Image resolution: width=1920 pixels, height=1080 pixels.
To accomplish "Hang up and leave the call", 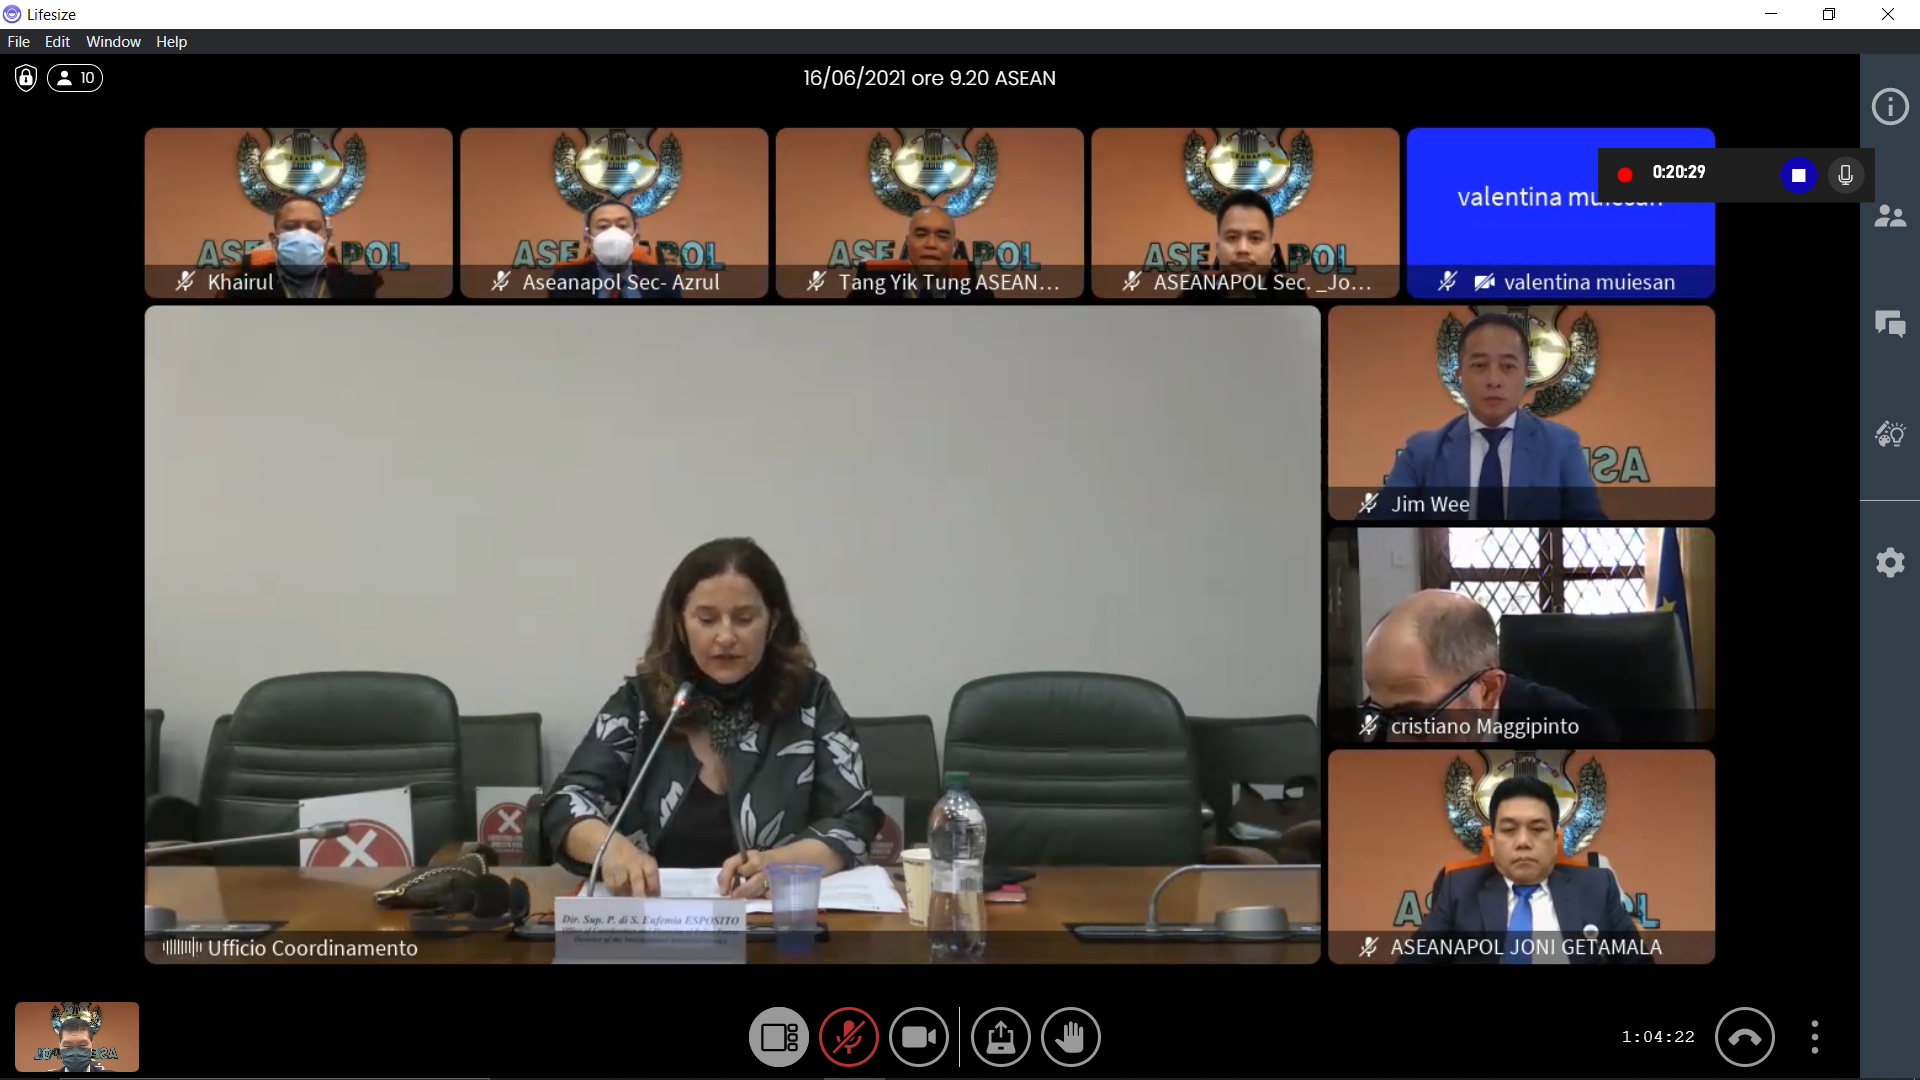I will (1744, 1037).
